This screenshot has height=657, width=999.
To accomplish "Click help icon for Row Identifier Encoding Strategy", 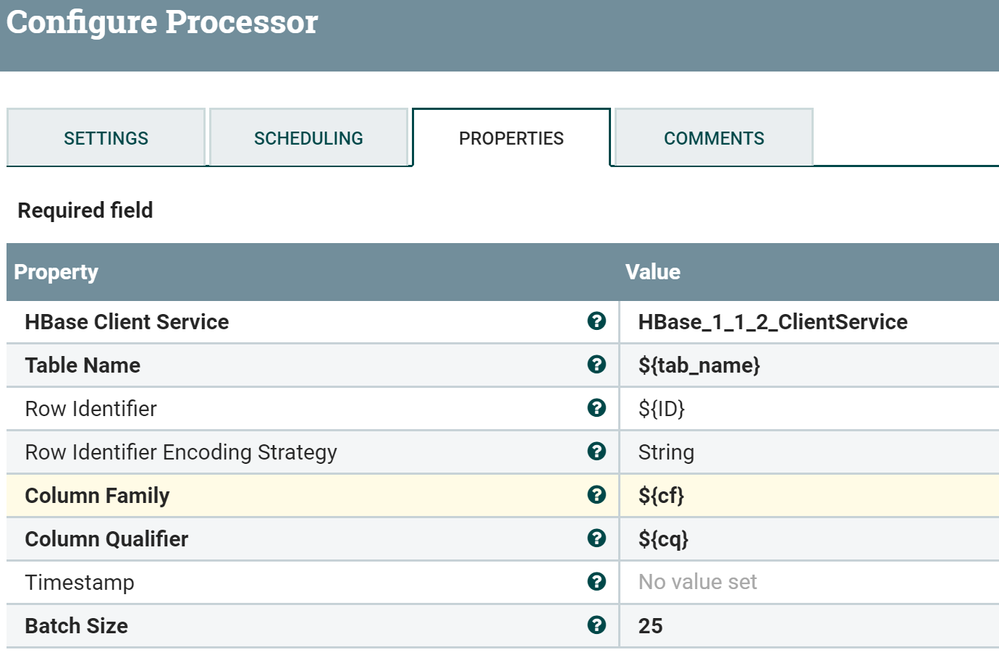I will [597, 452].
